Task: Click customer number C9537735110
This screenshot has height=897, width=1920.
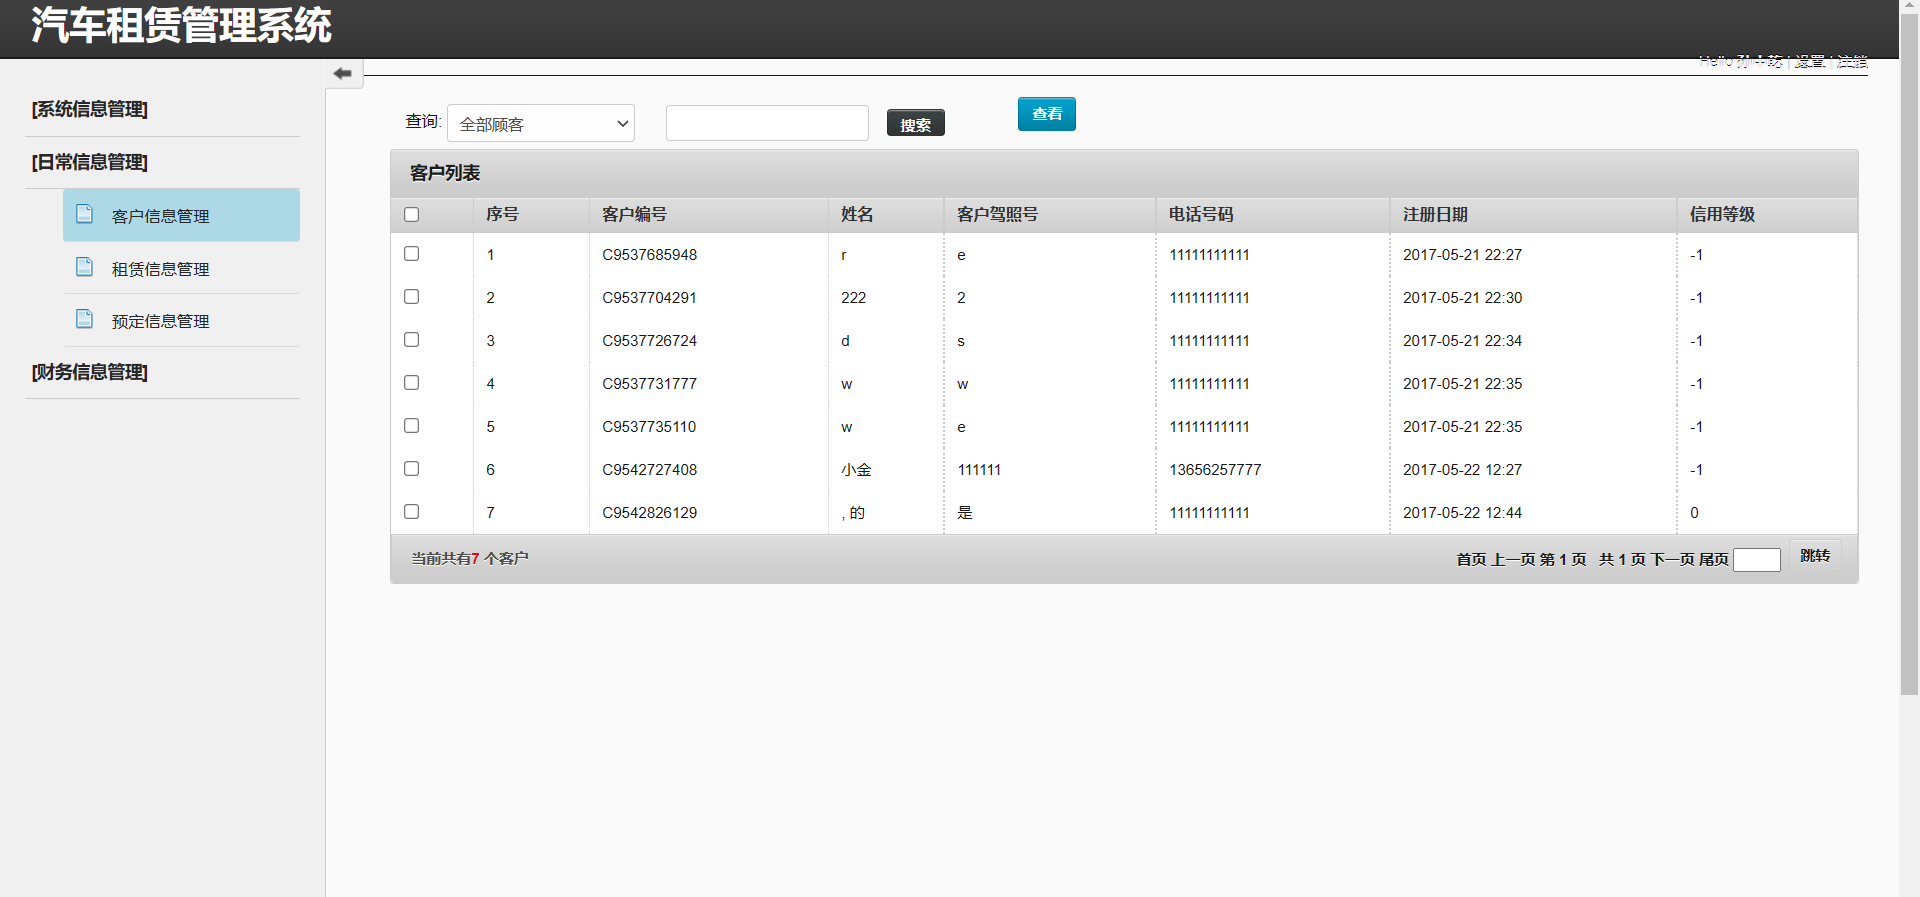Action: pos(649,427)
